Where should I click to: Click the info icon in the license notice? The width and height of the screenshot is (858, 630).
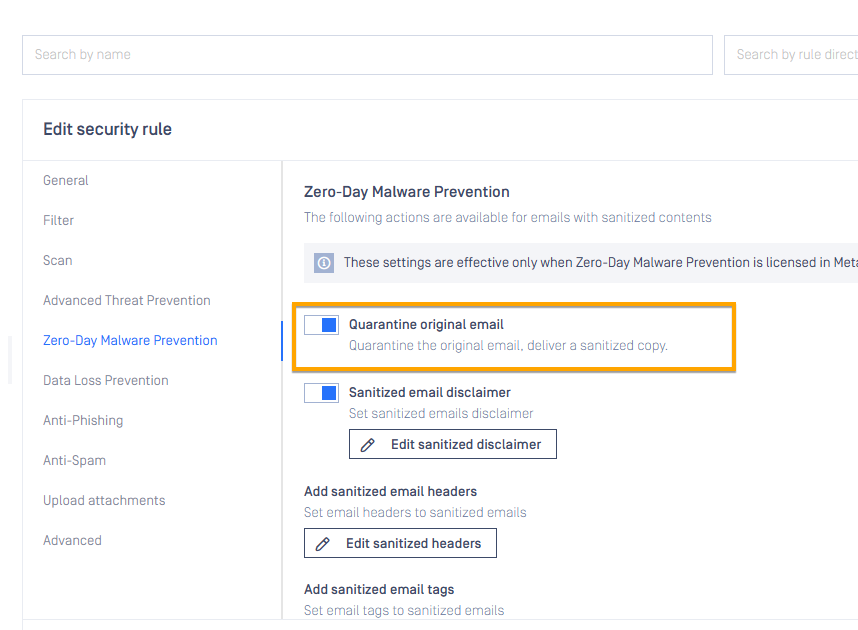coord(324,263)
